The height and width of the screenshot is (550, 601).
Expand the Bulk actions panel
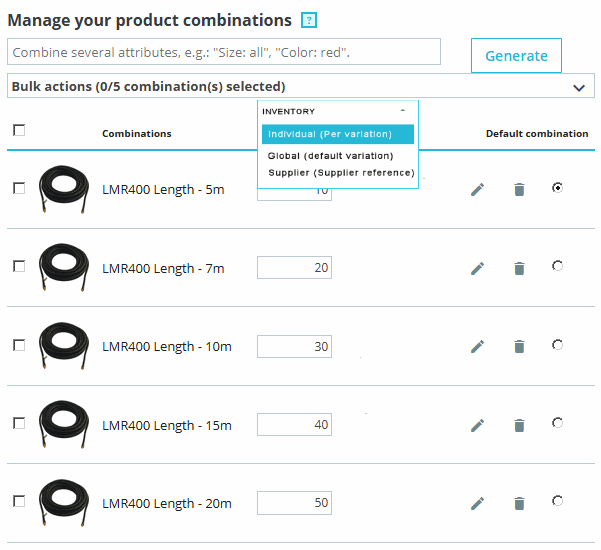click(578, 87)
